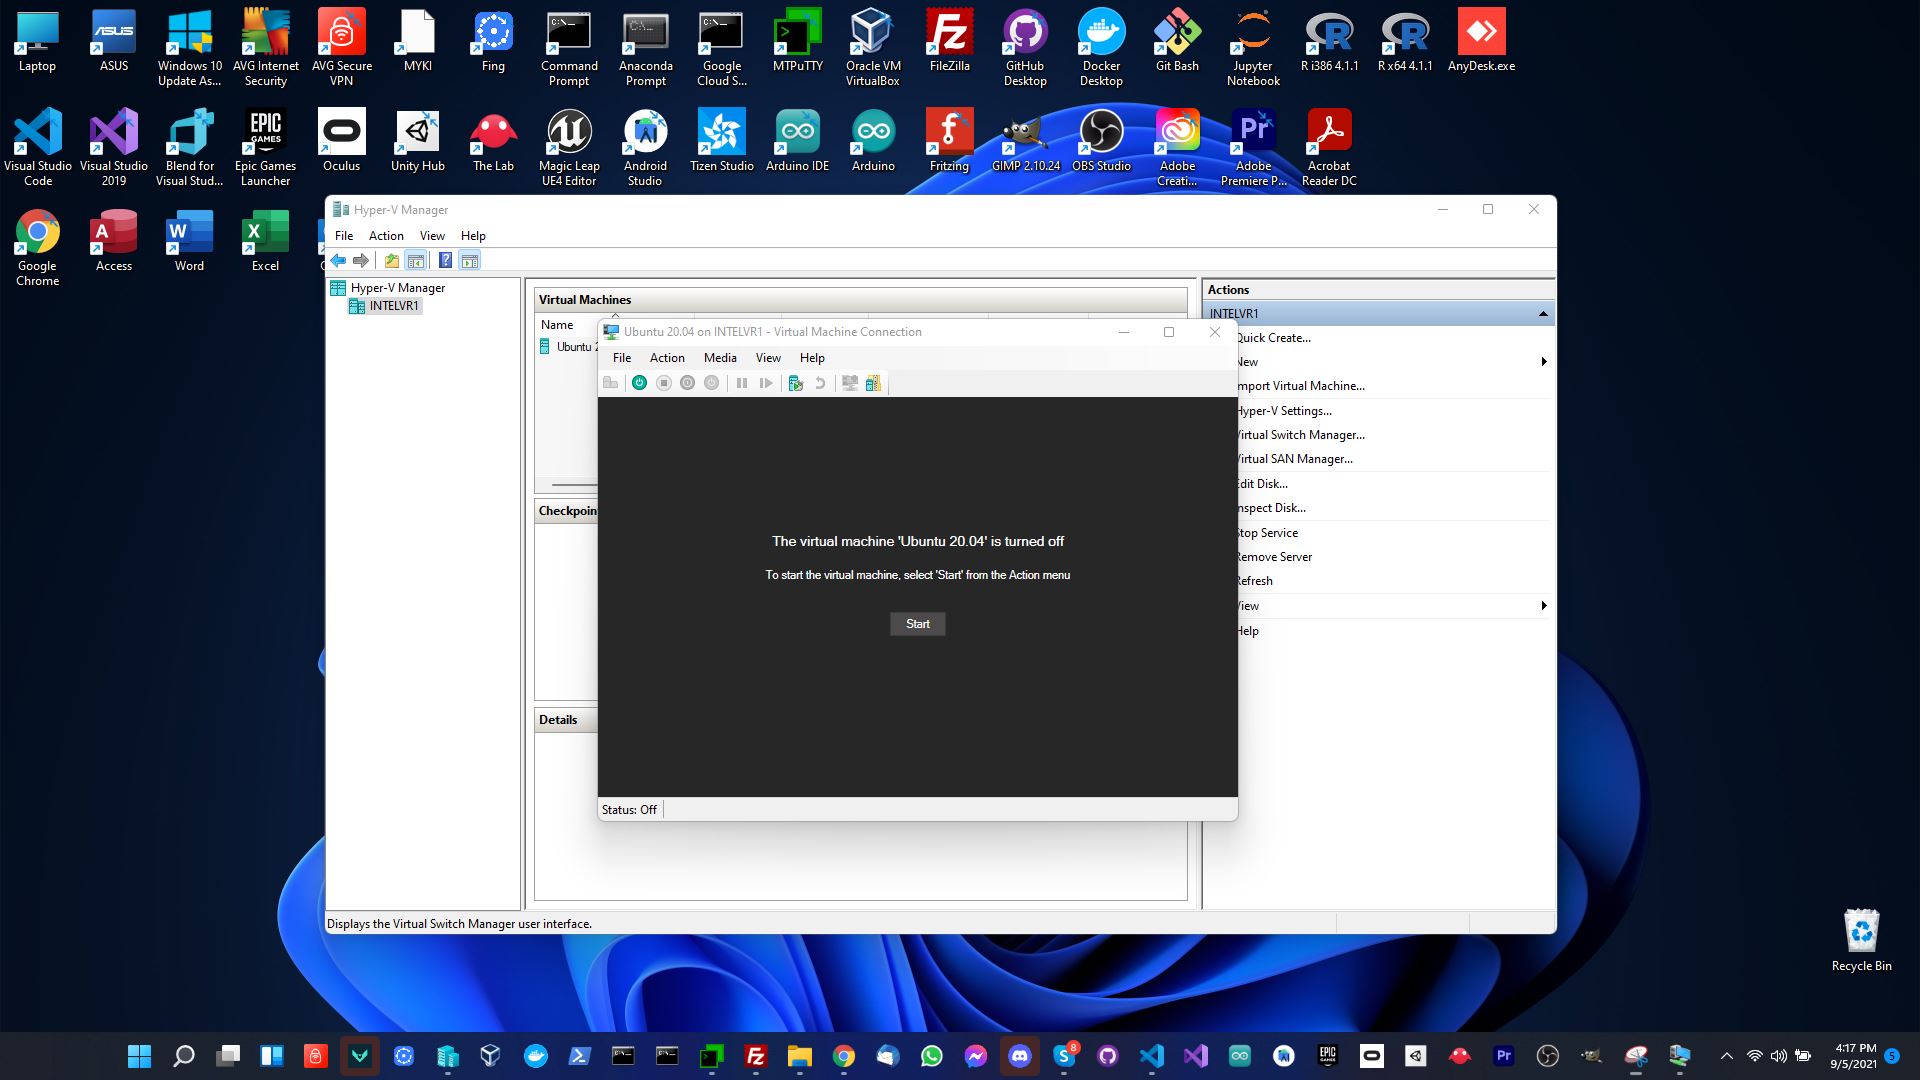Click the Reset play icon in VM toolbar
Screen dimensions: 1920x1080
[765, 383]
